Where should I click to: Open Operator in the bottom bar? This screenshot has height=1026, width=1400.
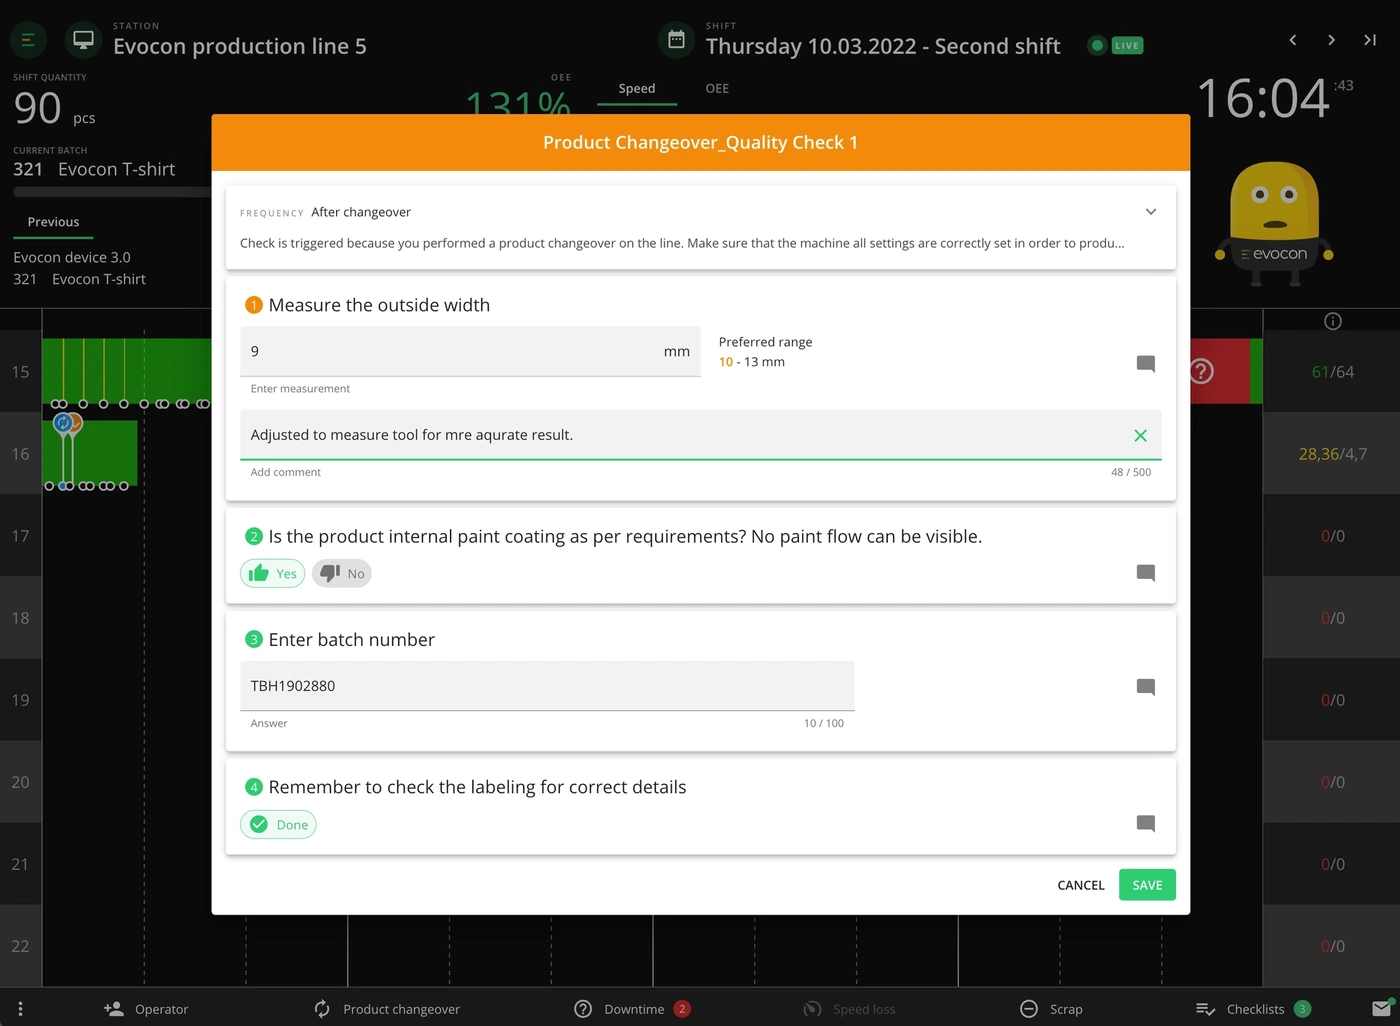pos(146,1009)
